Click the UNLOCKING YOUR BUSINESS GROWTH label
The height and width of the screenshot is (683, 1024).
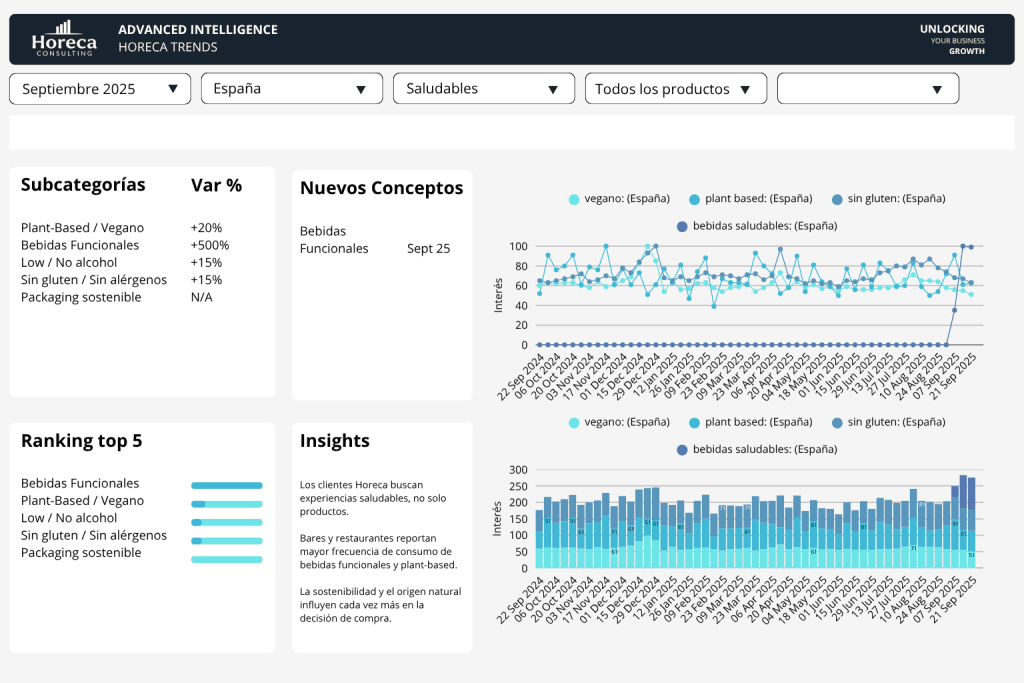951,39
